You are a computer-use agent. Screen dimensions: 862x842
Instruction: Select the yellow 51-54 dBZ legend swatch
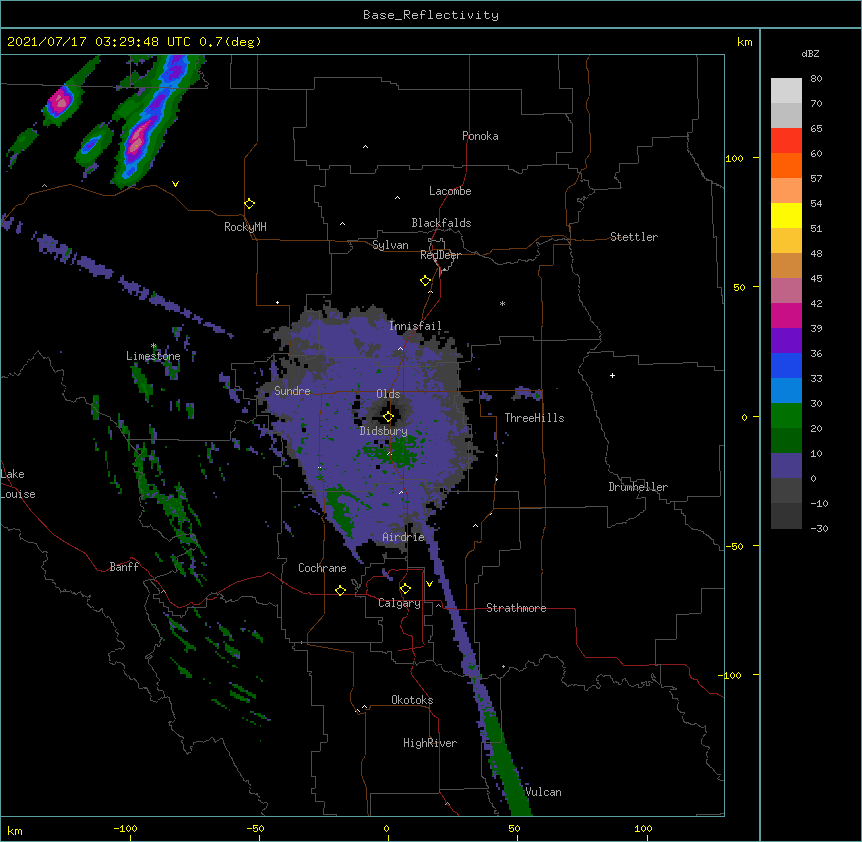tap(786, 215)
